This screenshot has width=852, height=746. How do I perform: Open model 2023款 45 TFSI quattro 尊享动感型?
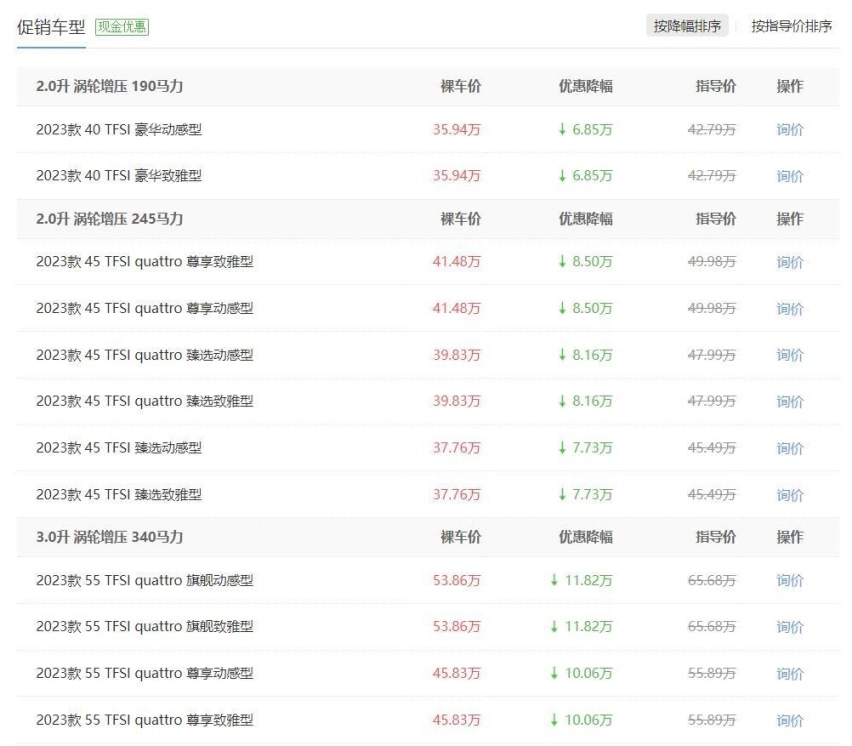145,308
